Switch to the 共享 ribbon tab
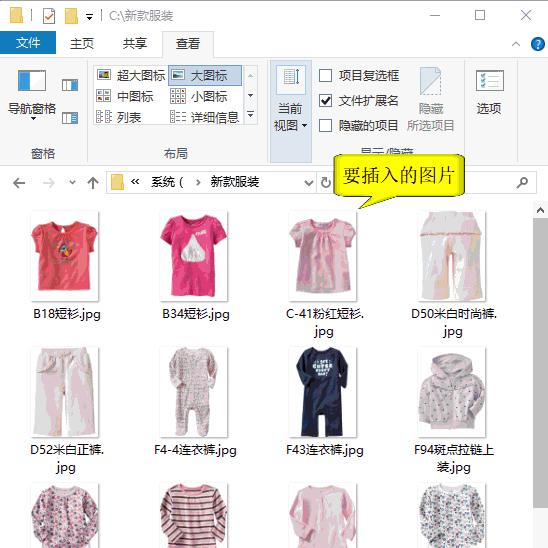 coord(135,43)
